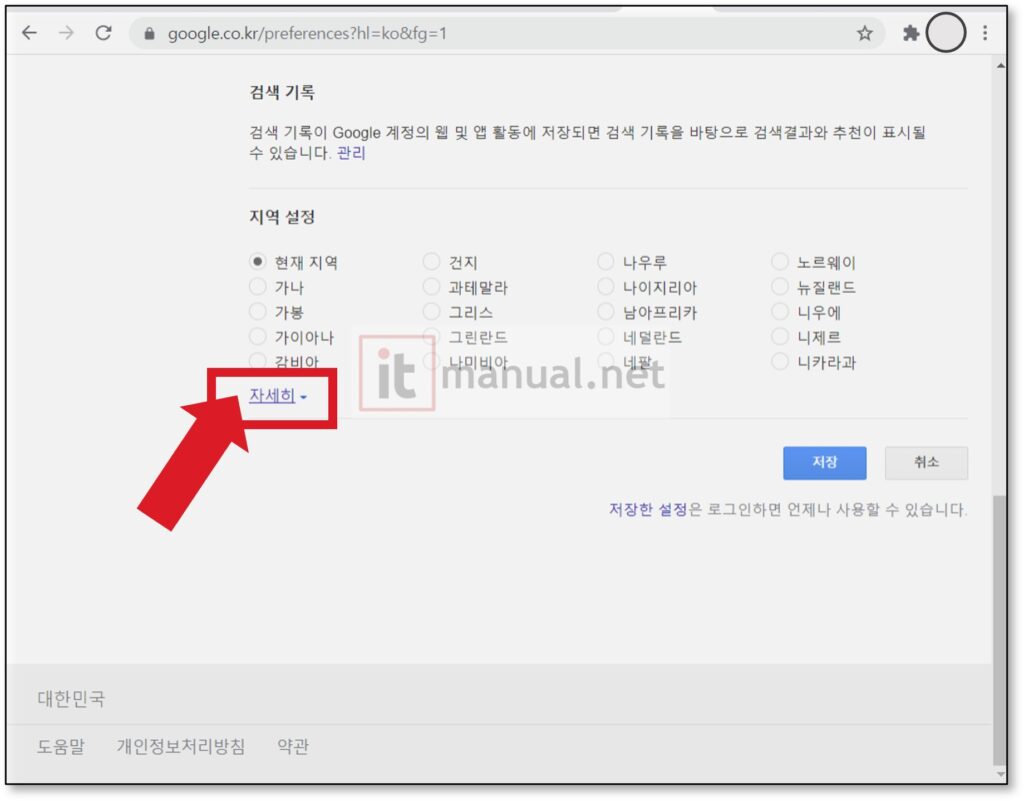Click the 저장 save button

(x=824, y=463)
